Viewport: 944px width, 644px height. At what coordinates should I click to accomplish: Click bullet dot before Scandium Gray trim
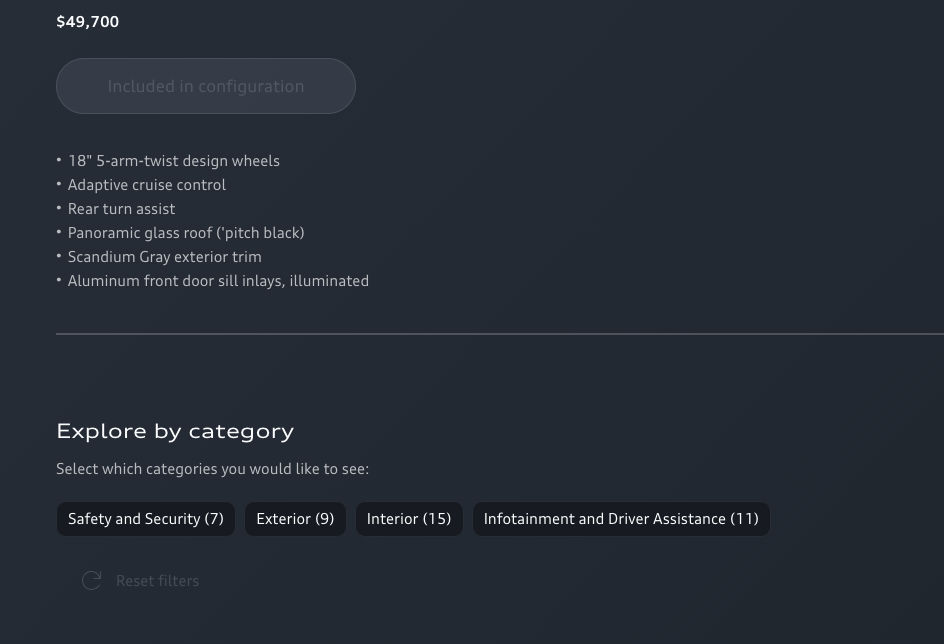59,256
